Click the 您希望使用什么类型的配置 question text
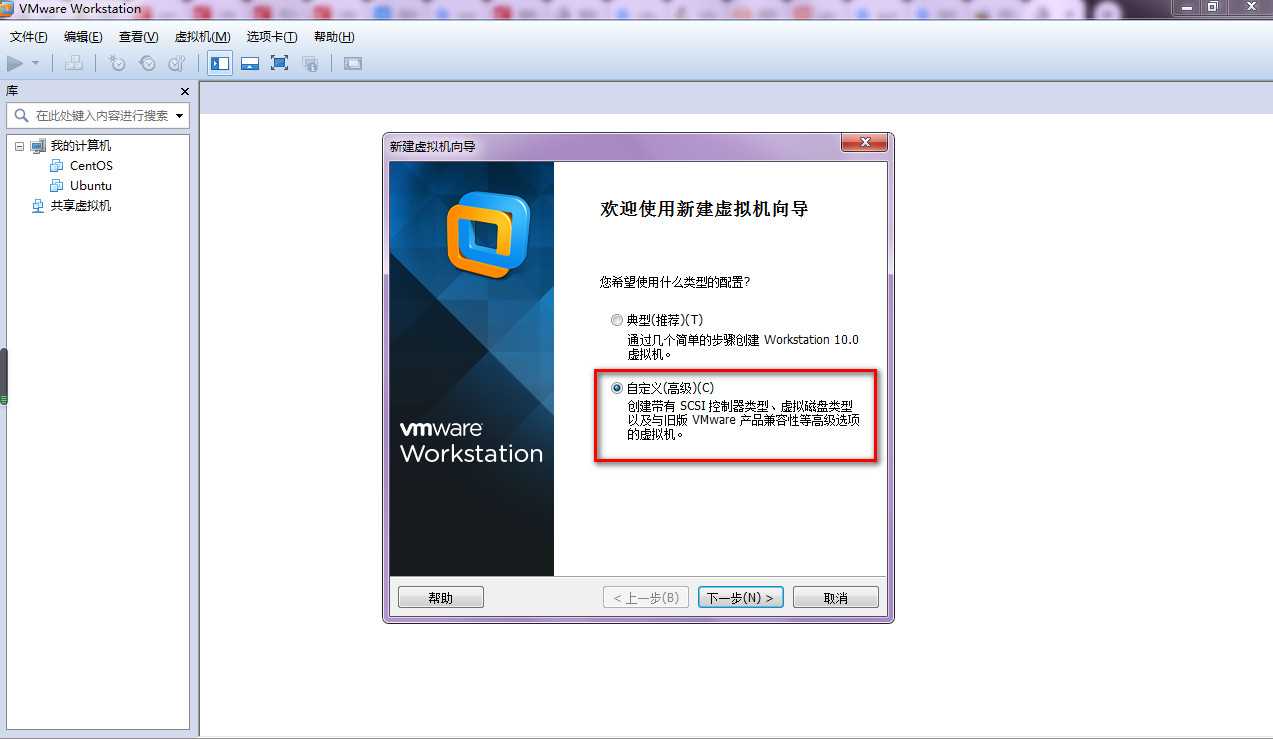The height and width of the screenshot is (740, 1273). tap(675, 282)
